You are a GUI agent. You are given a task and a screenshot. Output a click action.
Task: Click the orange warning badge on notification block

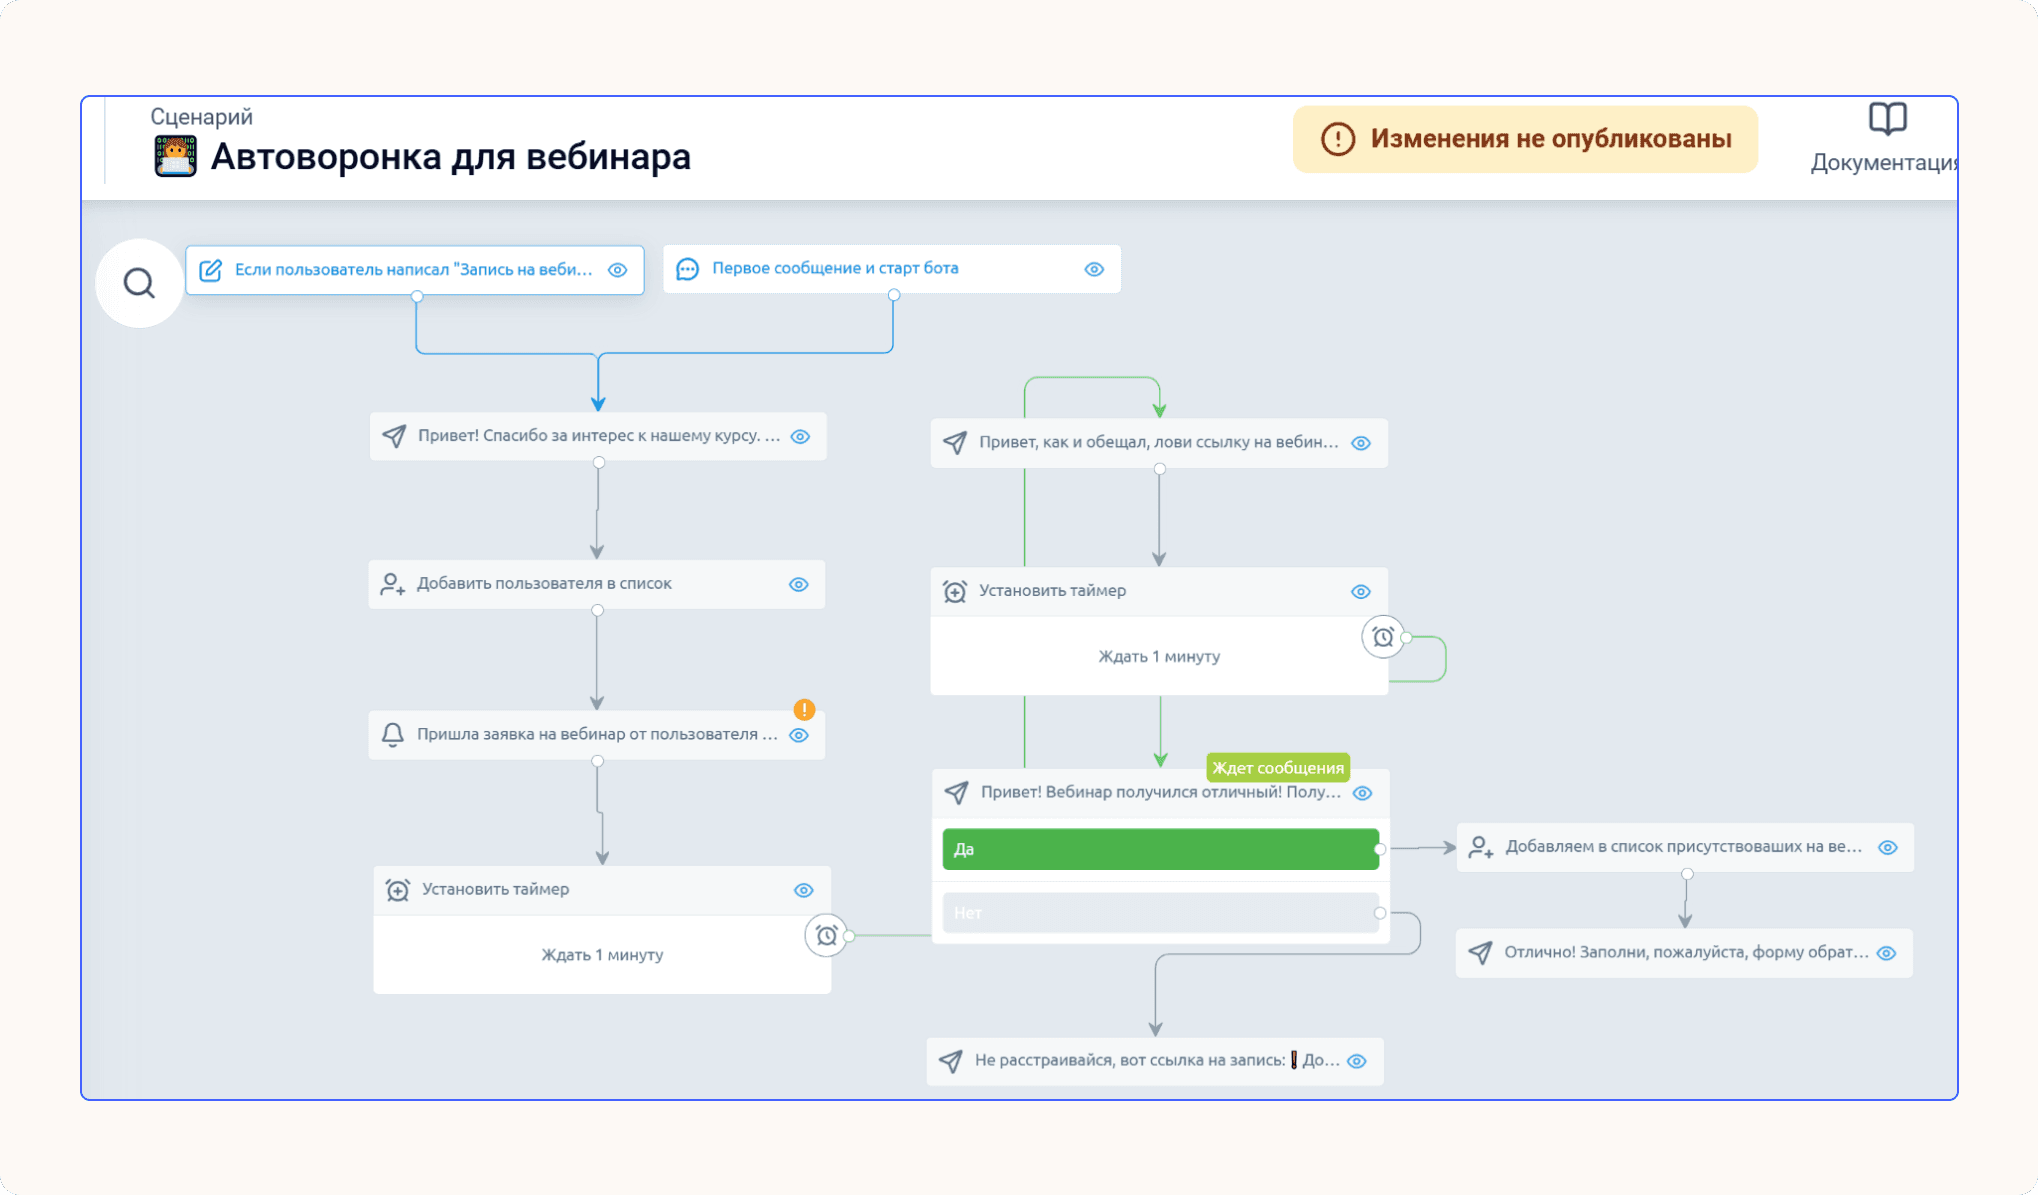(x=804, y=709)
